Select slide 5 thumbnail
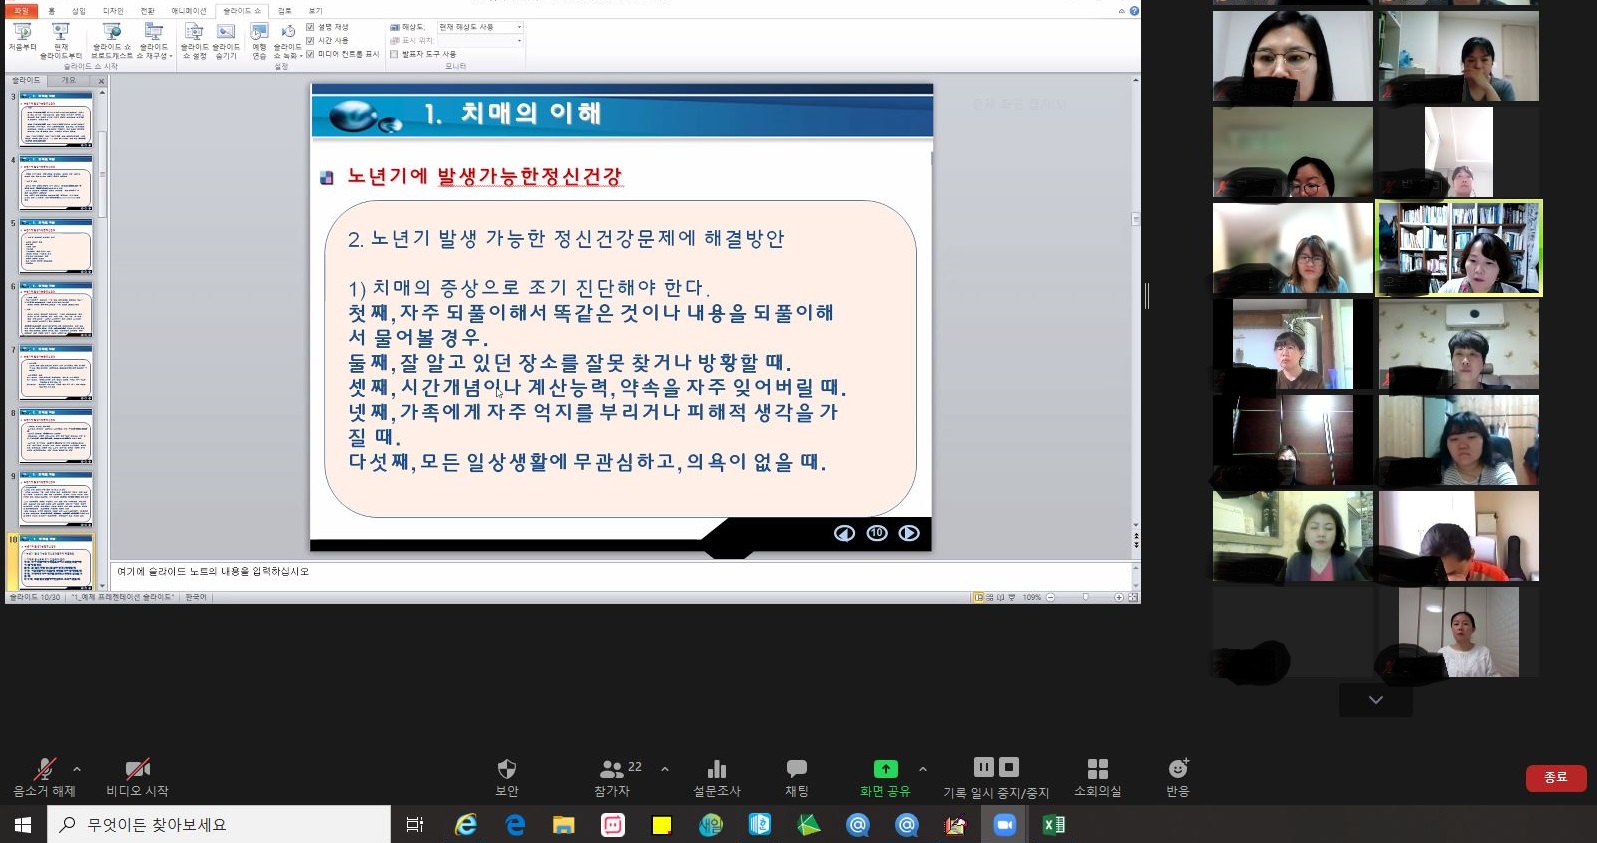1597x843 pixels. click(56, 246)
